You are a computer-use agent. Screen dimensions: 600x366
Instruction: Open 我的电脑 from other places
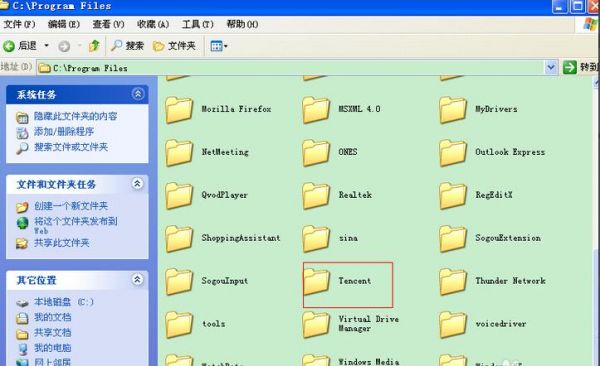coord(52,348)
